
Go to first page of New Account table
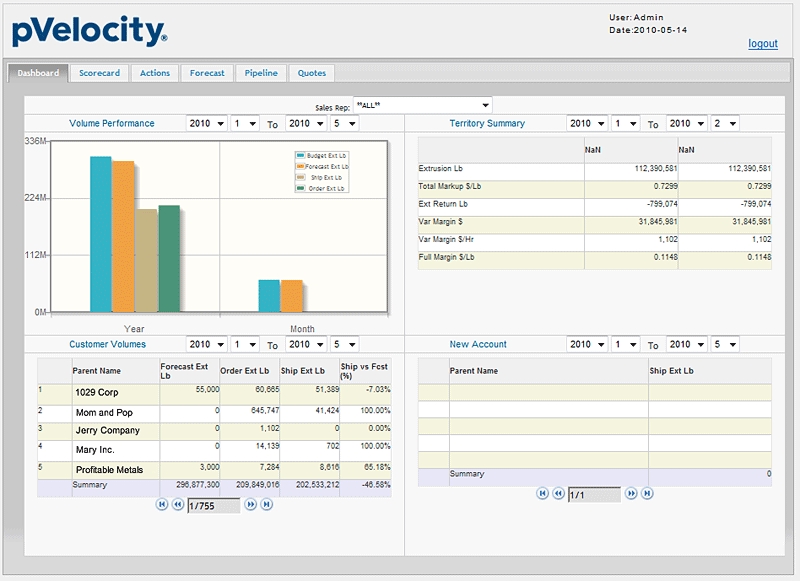[x=542, y=493]
